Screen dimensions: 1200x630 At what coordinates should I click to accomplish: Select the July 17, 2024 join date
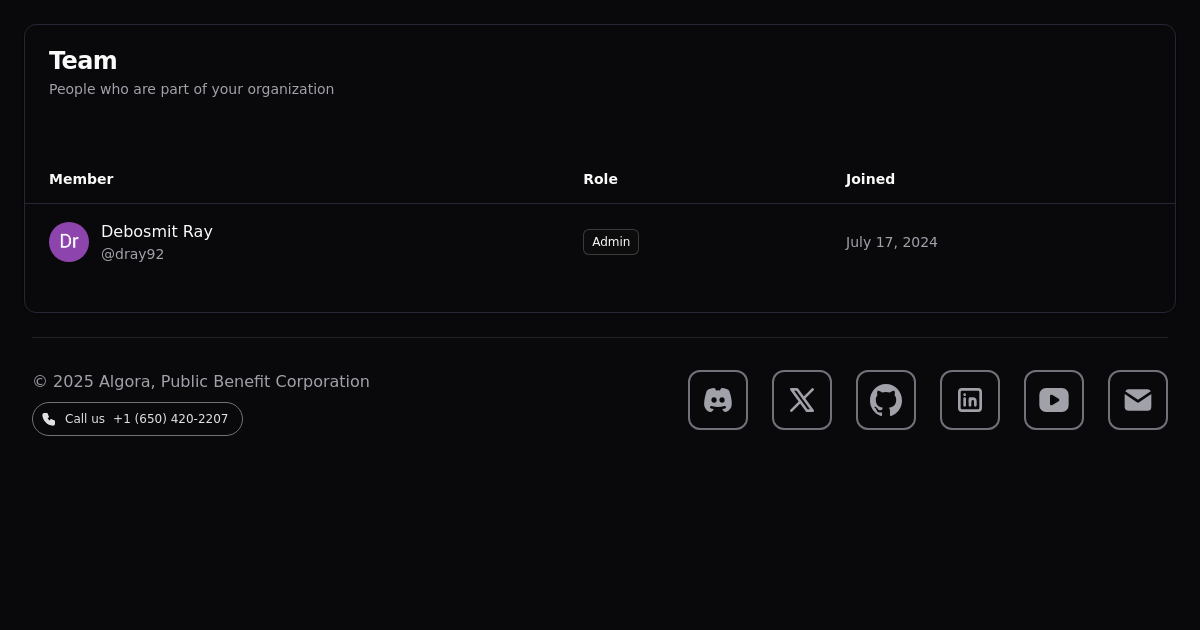(x=892, y=242)
